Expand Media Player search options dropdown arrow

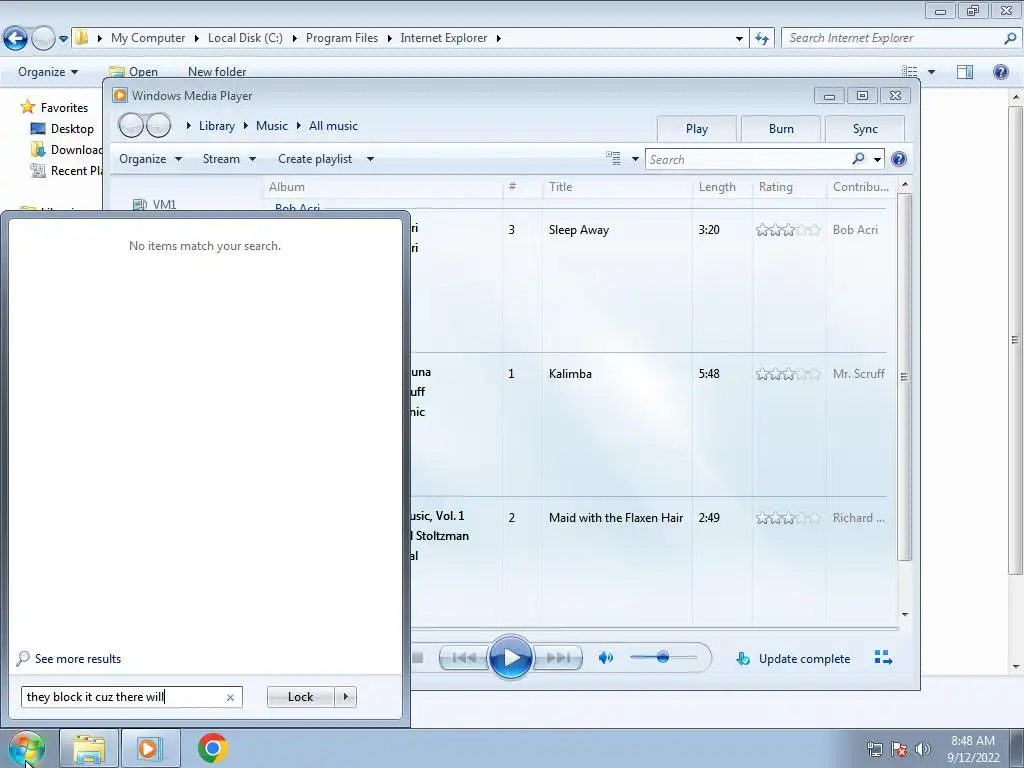(877, 159)
